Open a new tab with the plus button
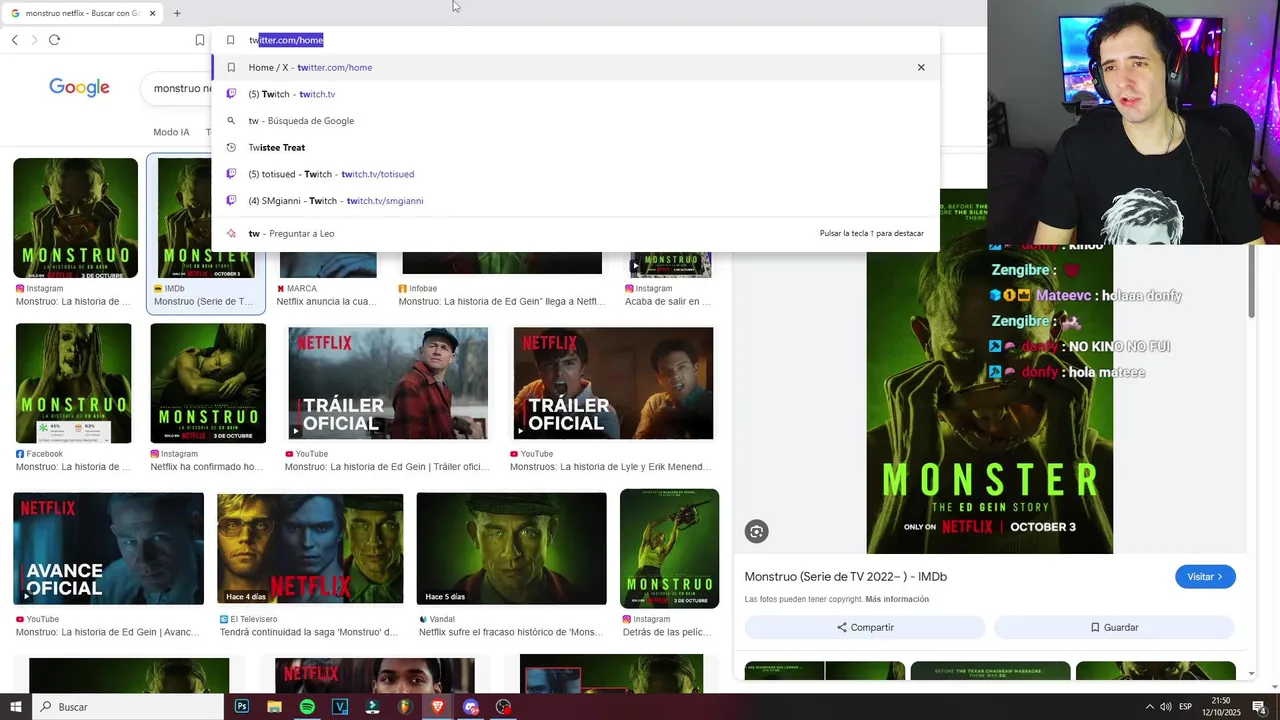The height and width of the screenshot is (720, 1280). tap(177, 14)
